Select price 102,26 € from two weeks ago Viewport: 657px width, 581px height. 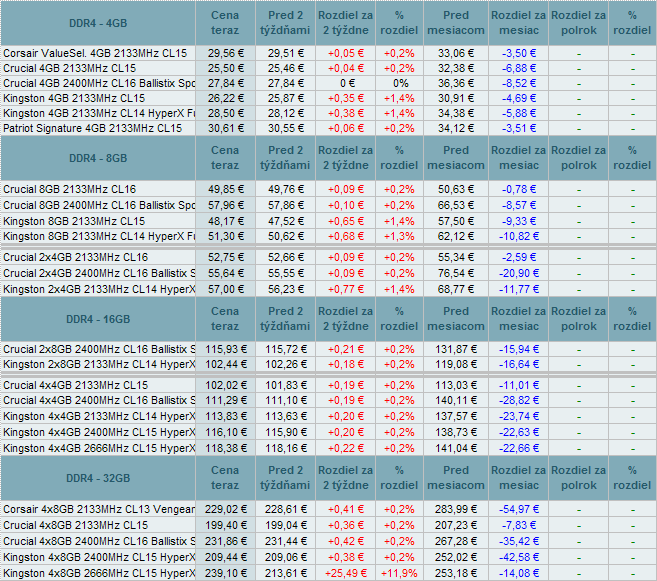click(x=286, y=364)
